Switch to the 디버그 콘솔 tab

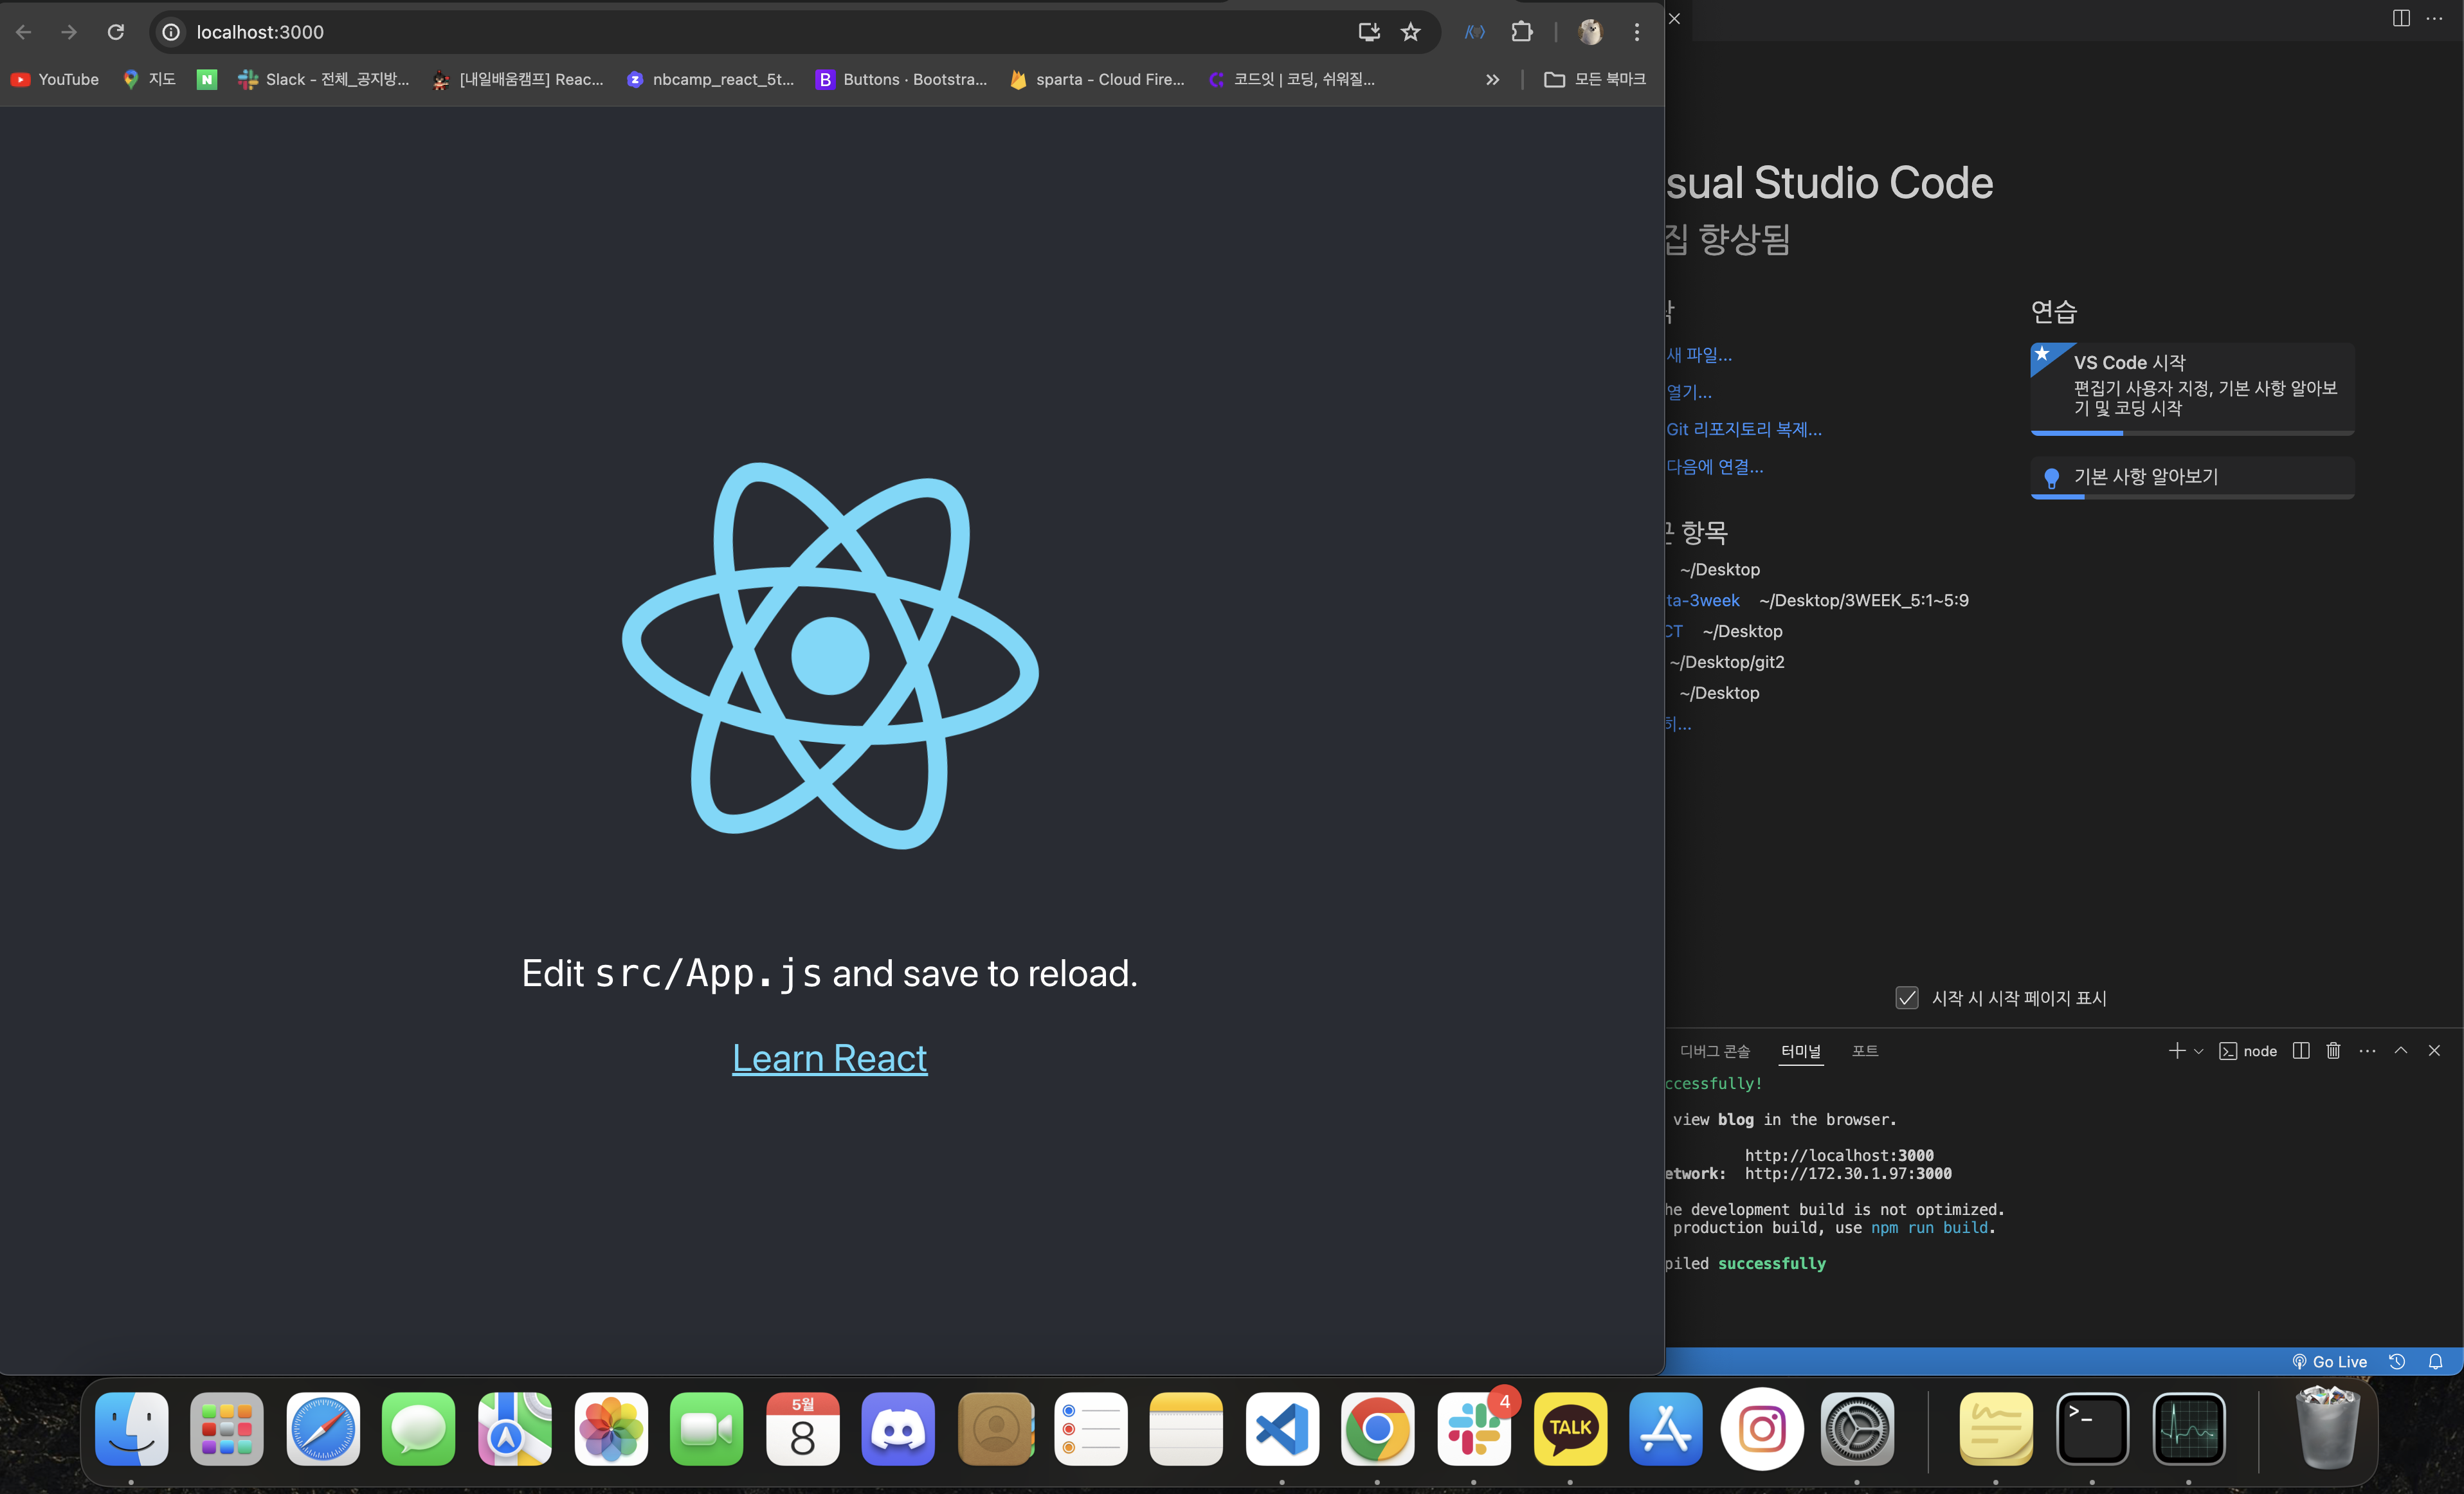1714,1050
